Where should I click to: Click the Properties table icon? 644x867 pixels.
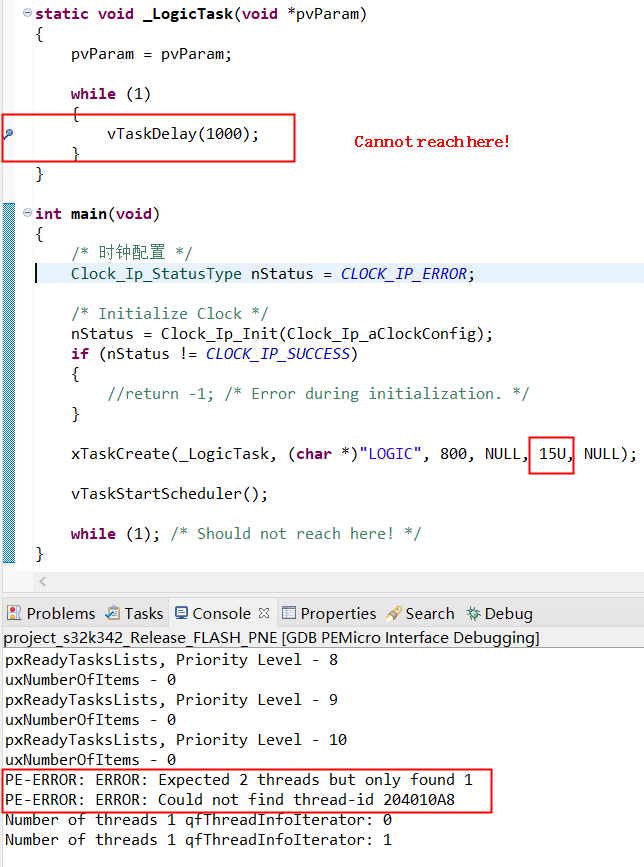point(289,613)
